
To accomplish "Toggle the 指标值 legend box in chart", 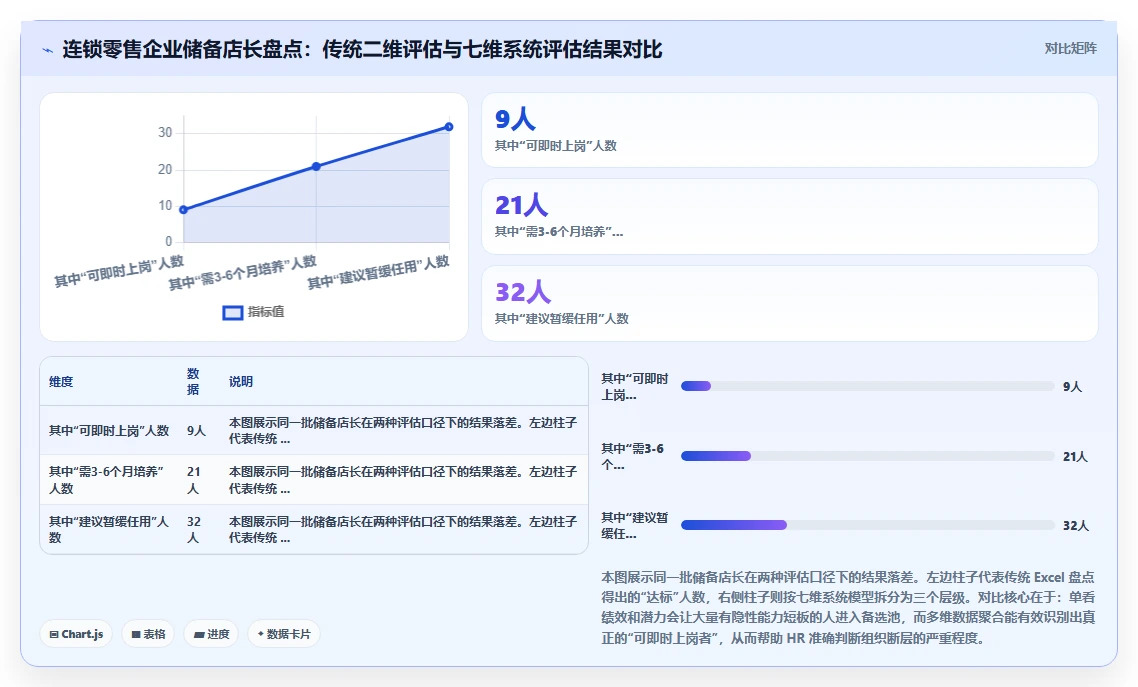I will pos(232,313).
